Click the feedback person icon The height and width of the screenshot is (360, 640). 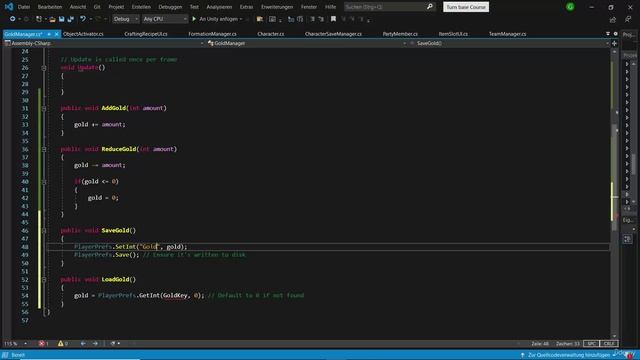(628, 20)
